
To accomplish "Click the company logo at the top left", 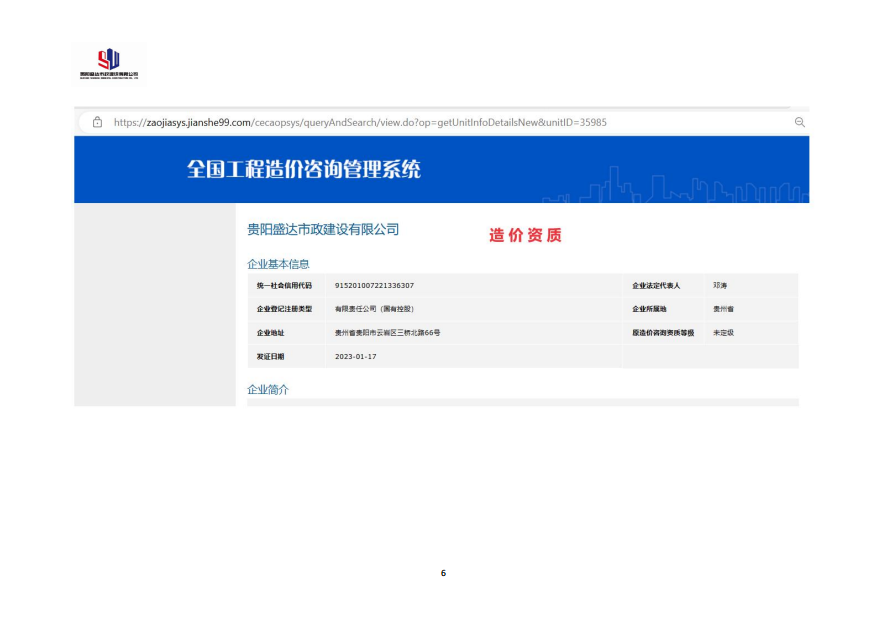I will click(x=109, y=64).
